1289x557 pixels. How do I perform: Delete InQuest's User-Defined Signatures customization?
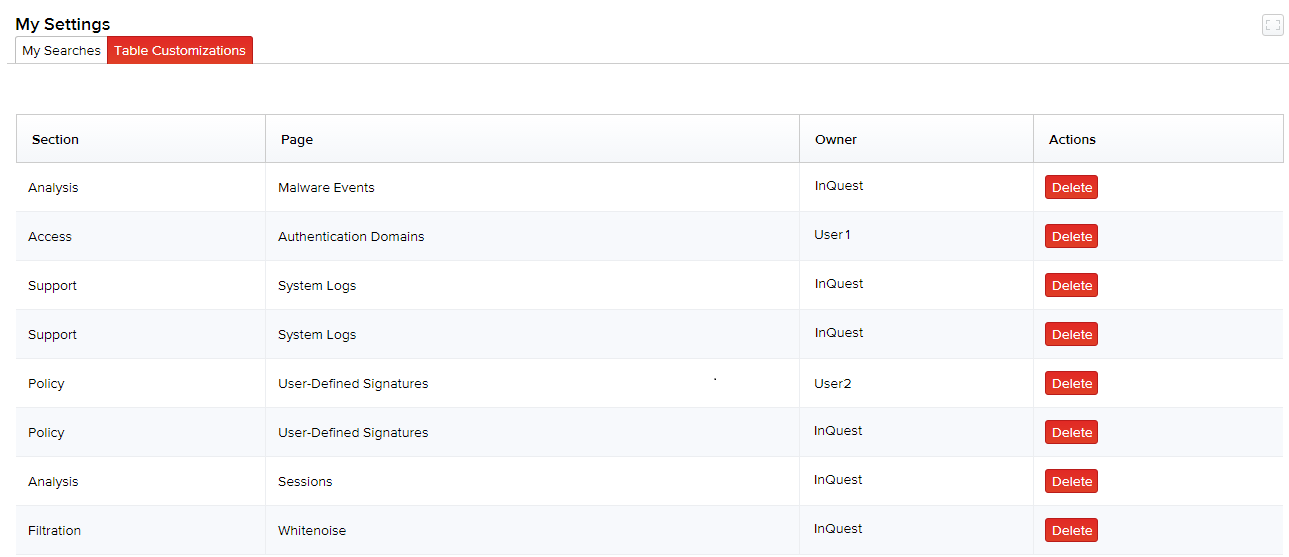click(1071, 433)
